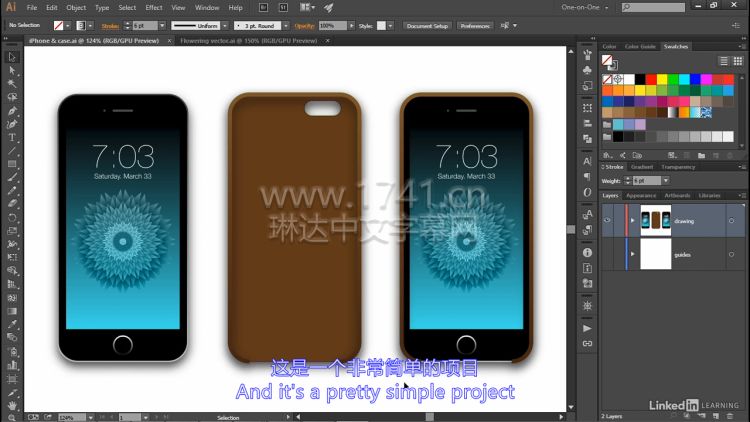The image size is (750, 422).
Task: Switch to the Flowering vector.ai document tab
Action: 249,41
